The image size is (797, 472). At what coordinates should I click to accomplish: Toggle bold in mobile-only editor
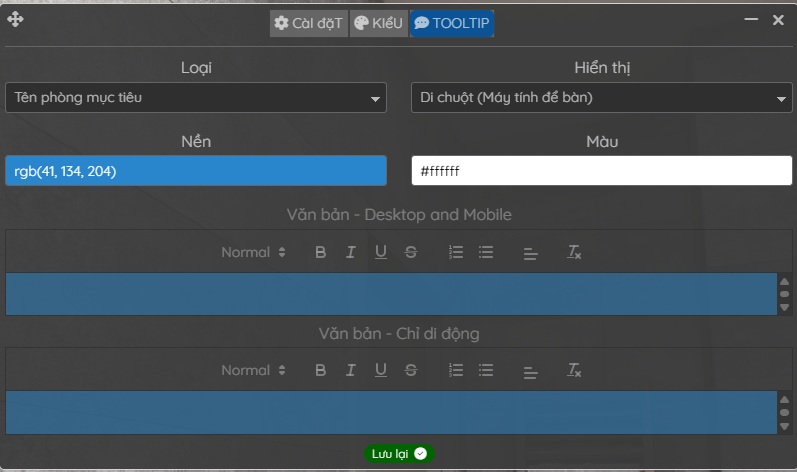[320, 370]
